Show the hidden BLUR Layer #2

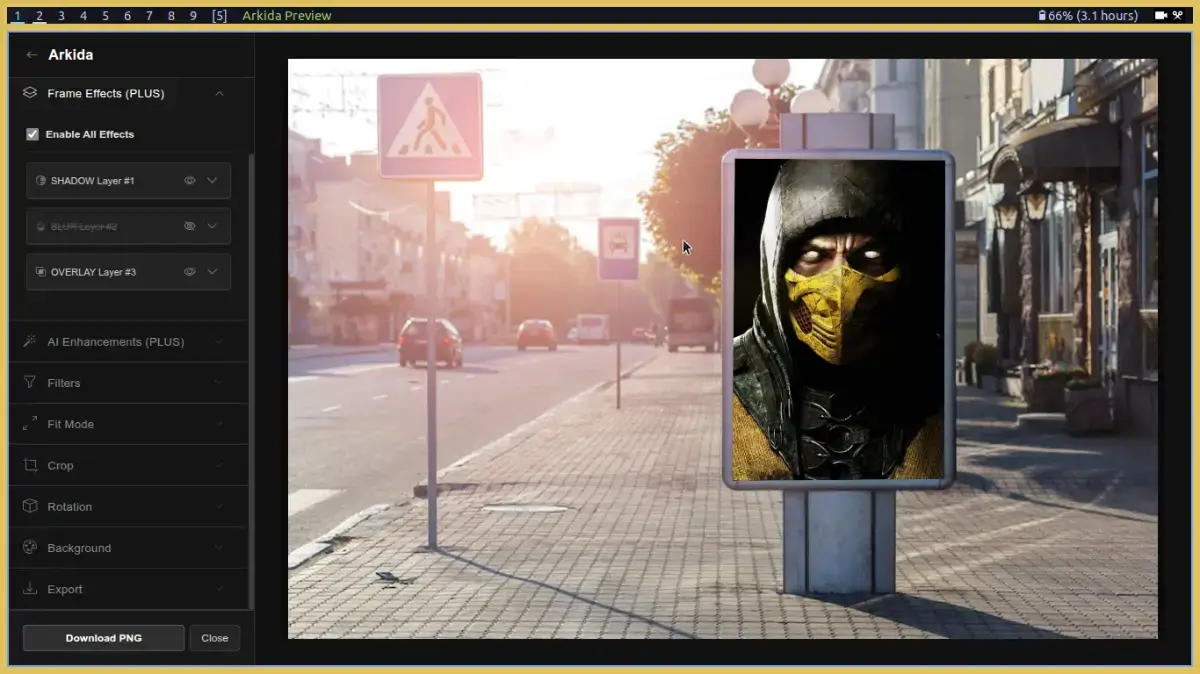pos(189,227)
